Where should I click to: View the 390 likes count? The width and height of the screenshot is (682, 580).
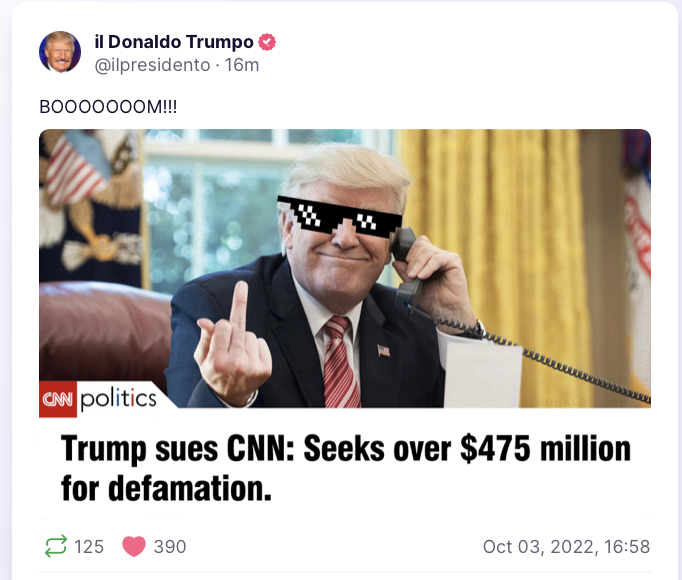pos(170,547)
